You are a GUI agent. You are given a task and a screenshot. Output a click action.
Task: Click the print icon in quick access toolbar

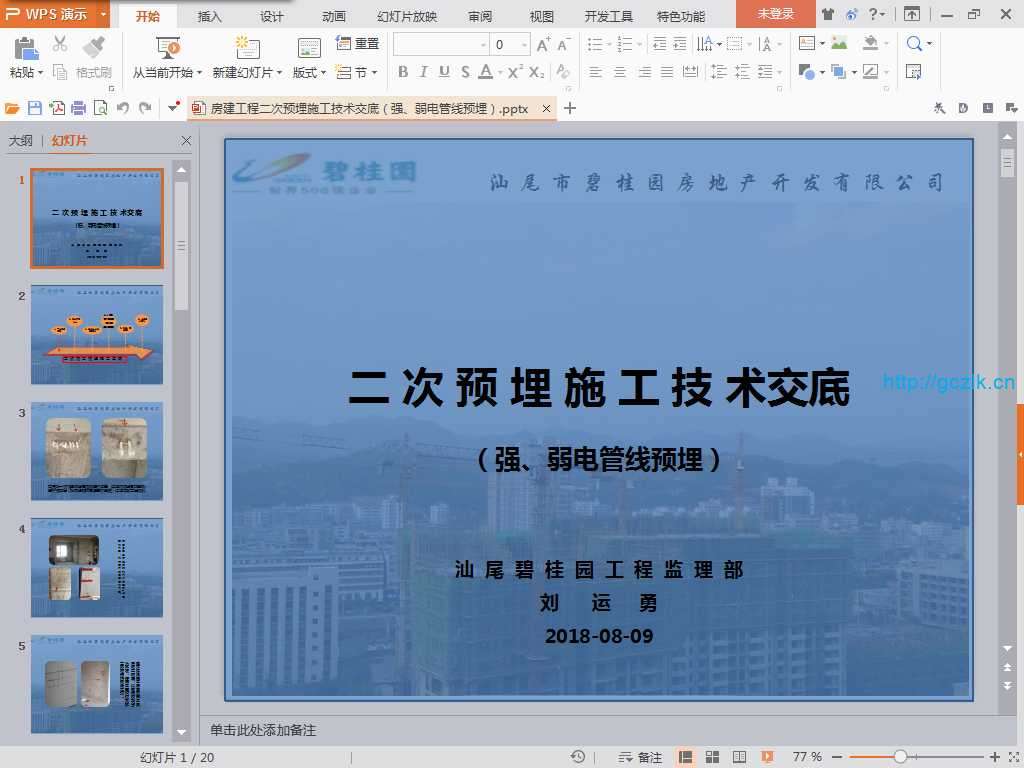tap(79, 108)
